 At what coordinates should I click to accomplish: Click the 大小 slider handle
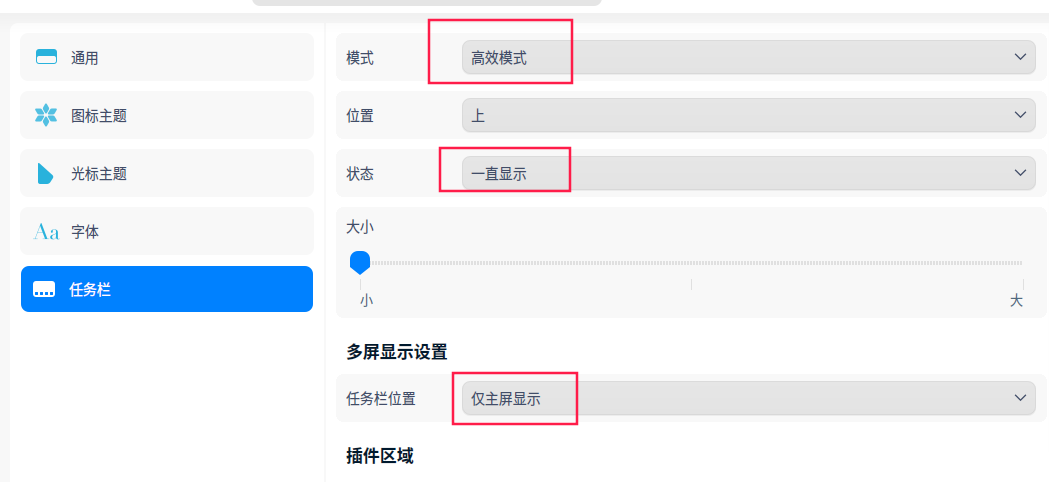tap(360, 263)
